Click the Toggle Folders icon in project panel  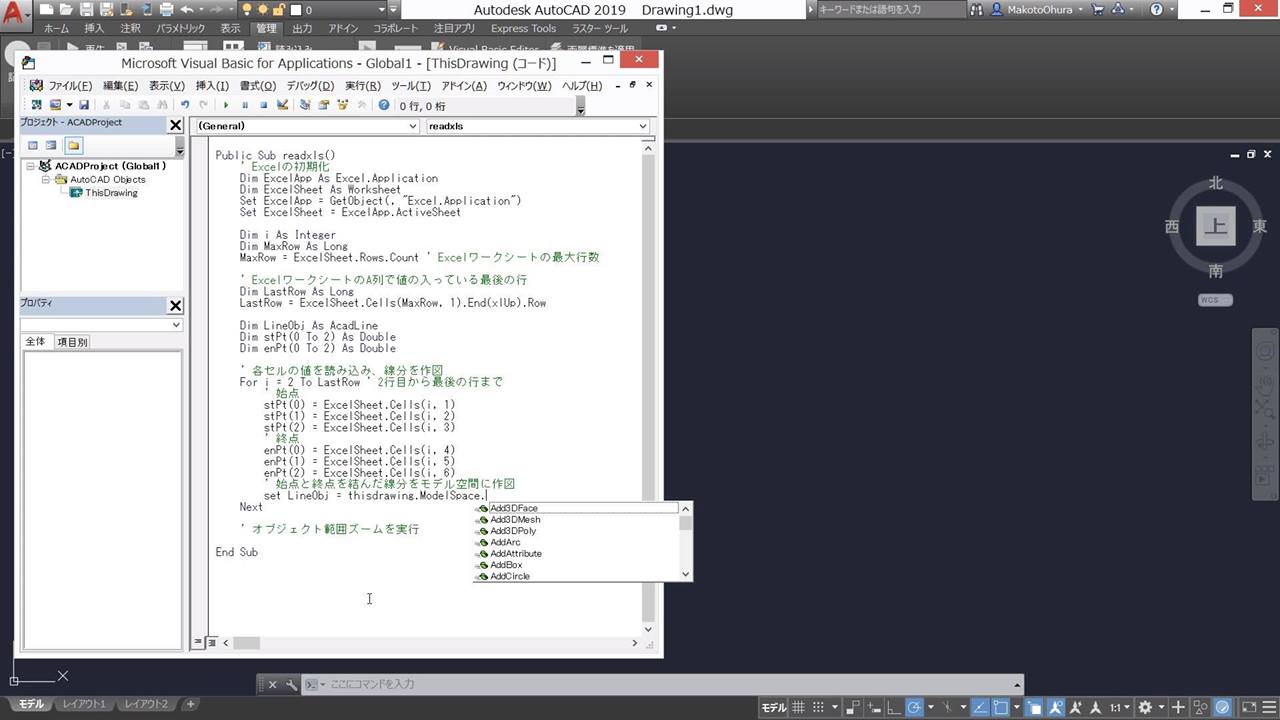pyautogui.click(x=74, y=146)
